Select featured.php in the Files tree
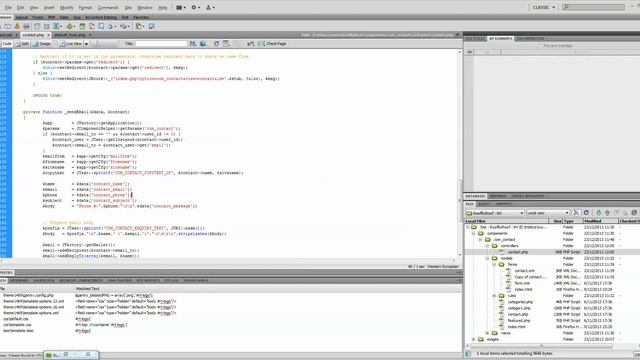This screenshot has height=360, width=640. coord(519,321)
